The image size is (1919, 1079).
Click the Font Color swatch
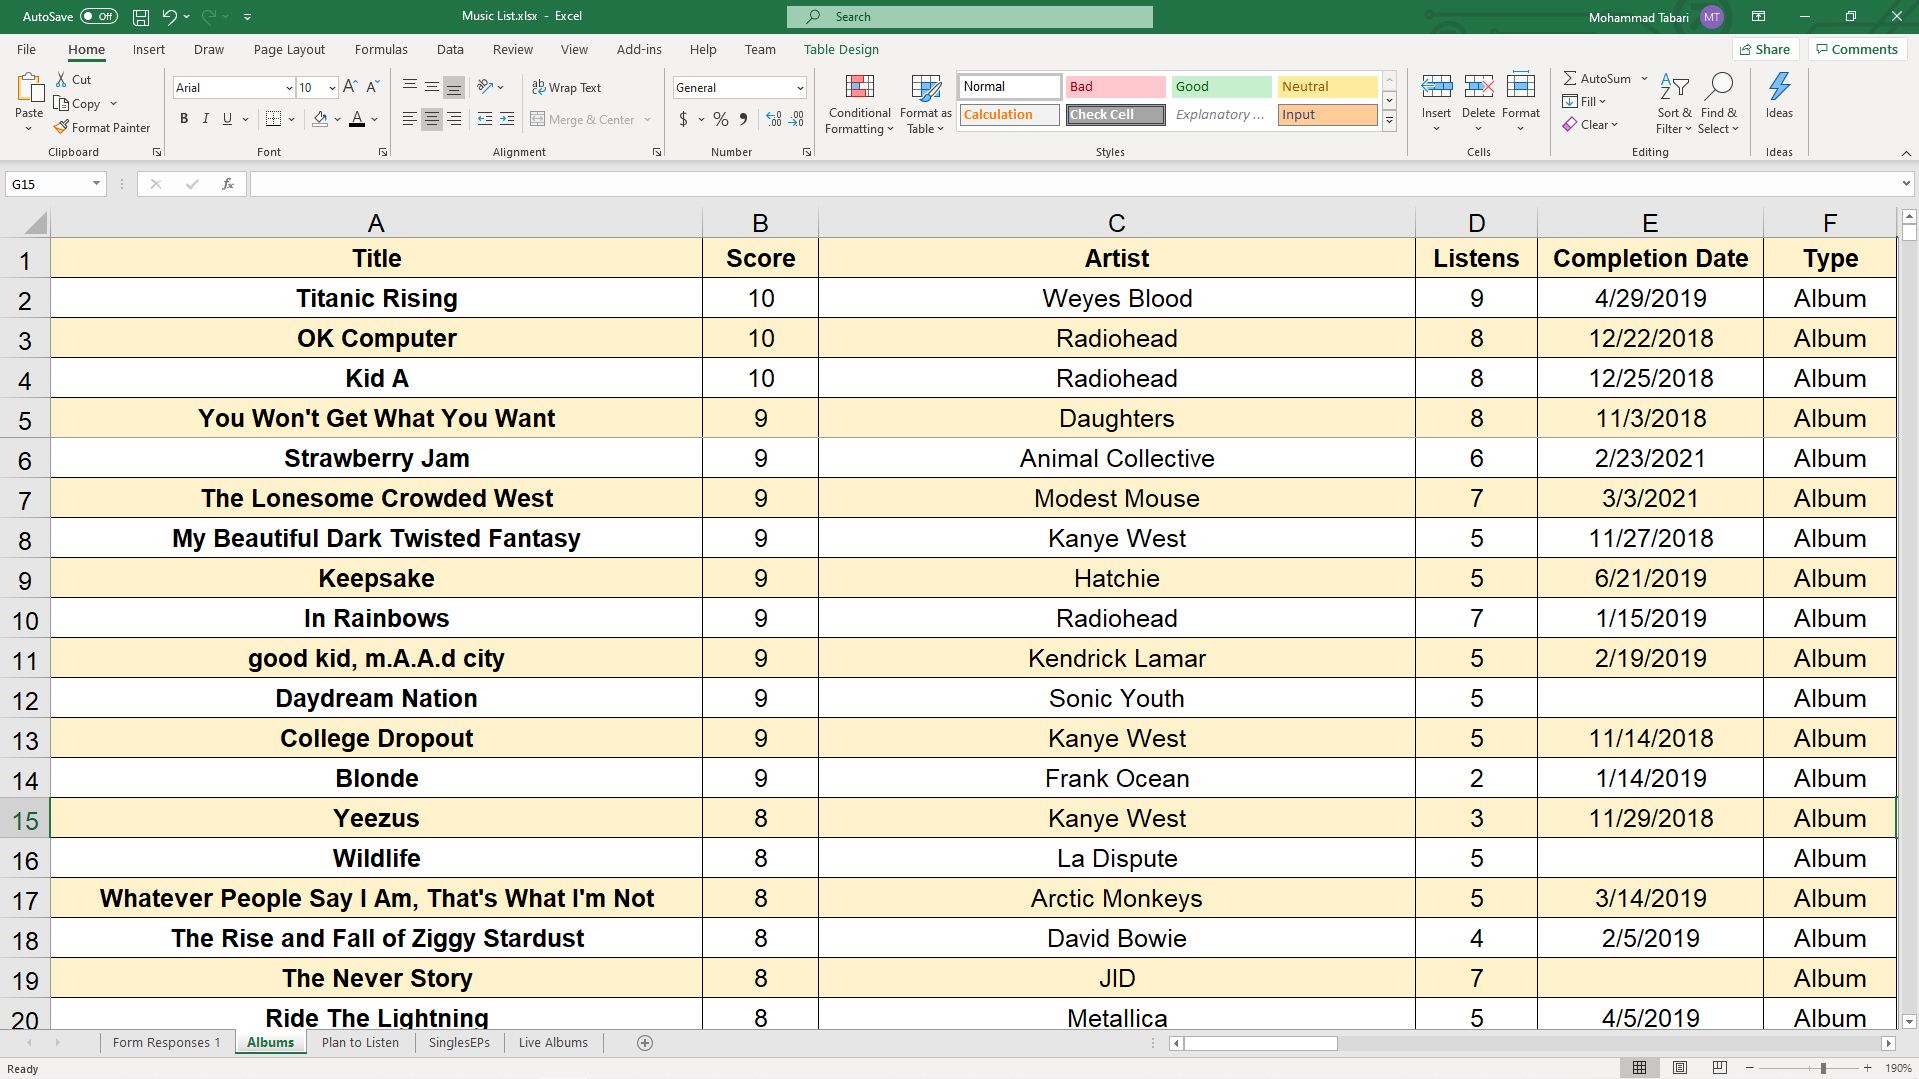(x=358, y=119)
